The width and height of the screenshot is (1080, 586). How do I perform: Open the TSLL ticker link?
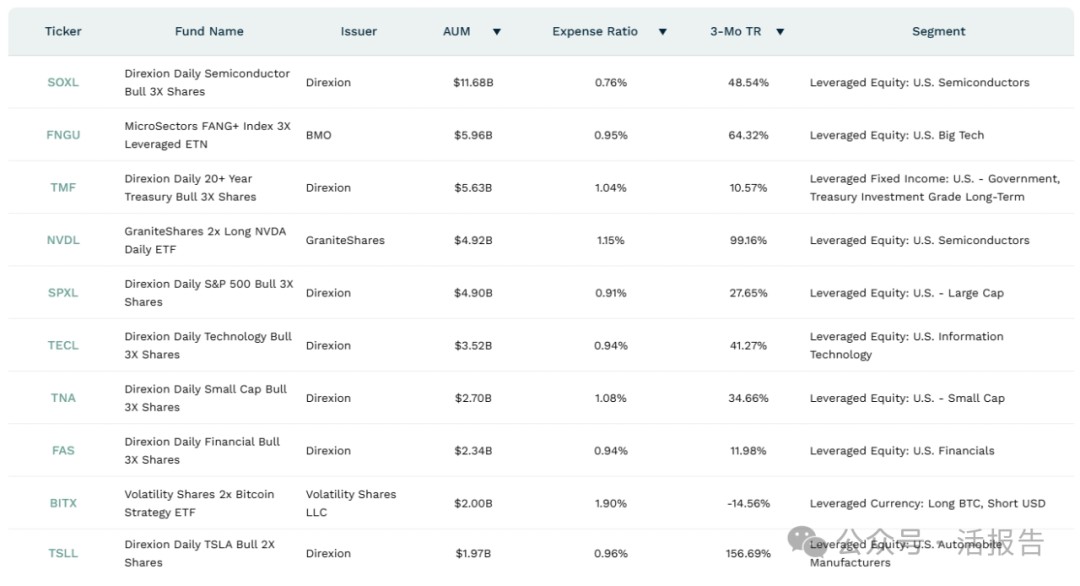pos(63,554)
